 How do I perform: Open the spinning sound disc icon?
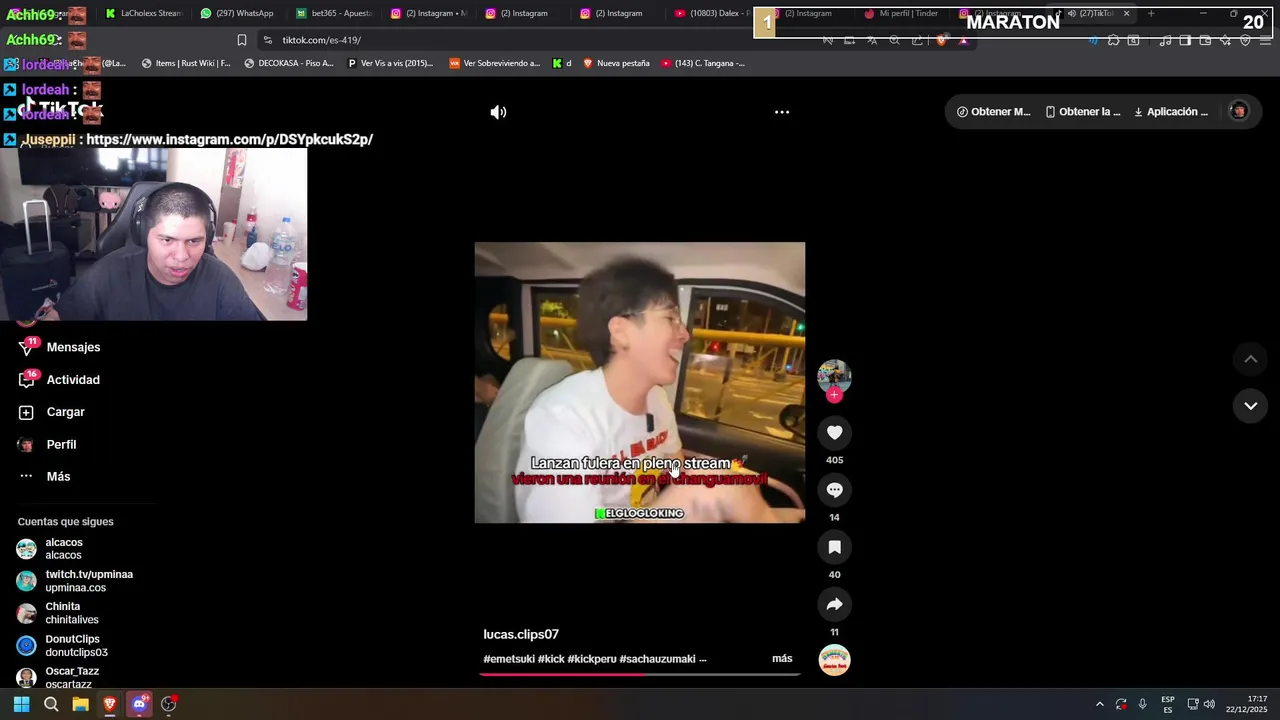coord(834,660)
